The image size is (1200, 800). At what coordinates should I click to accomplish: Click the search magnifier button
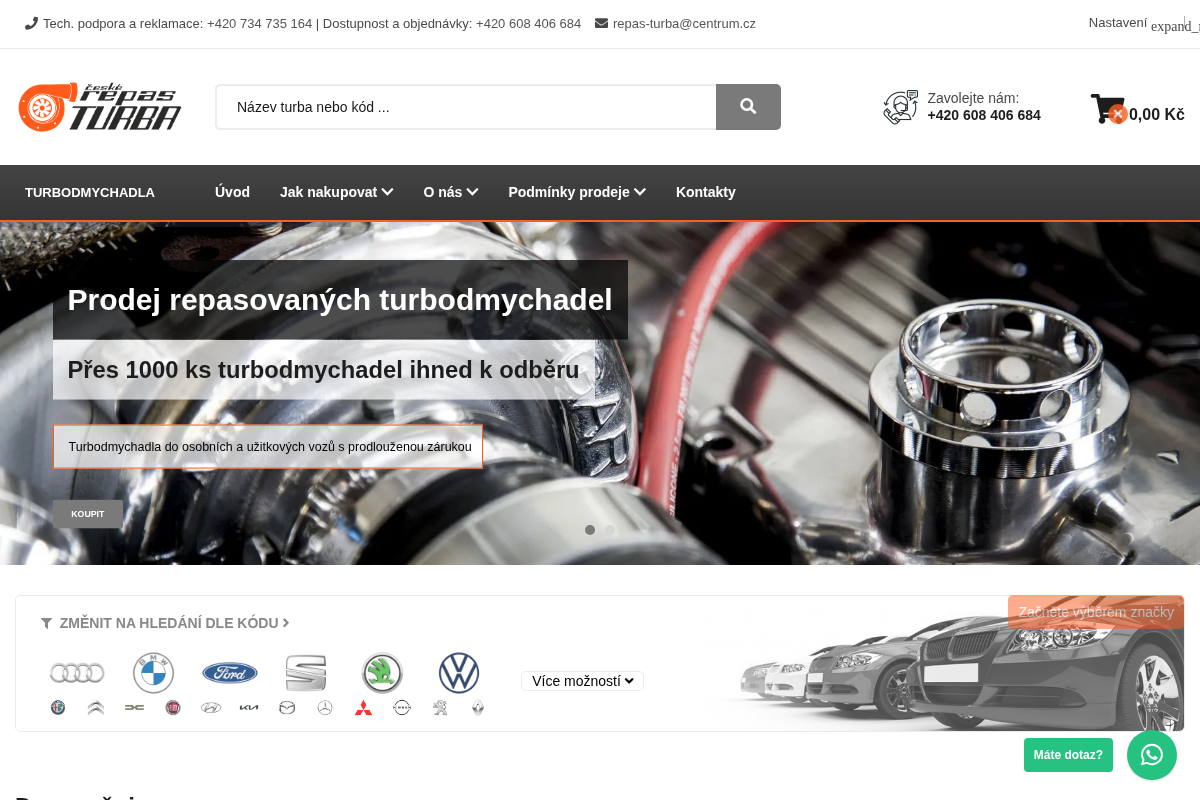[748, 107]
